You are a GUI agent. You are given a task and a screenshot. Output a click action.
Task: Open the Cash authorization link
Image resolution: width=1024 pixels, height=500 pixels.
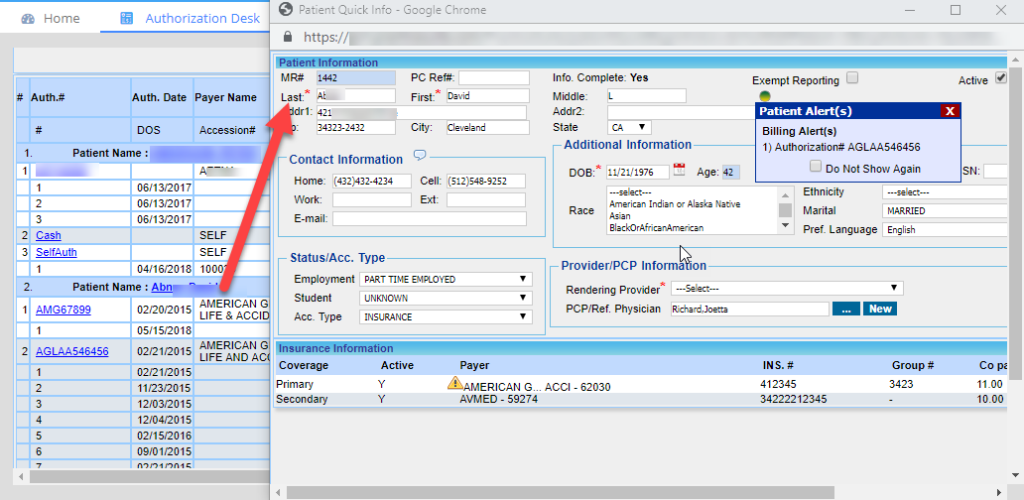pyautogui.click(x=49, y=235)
